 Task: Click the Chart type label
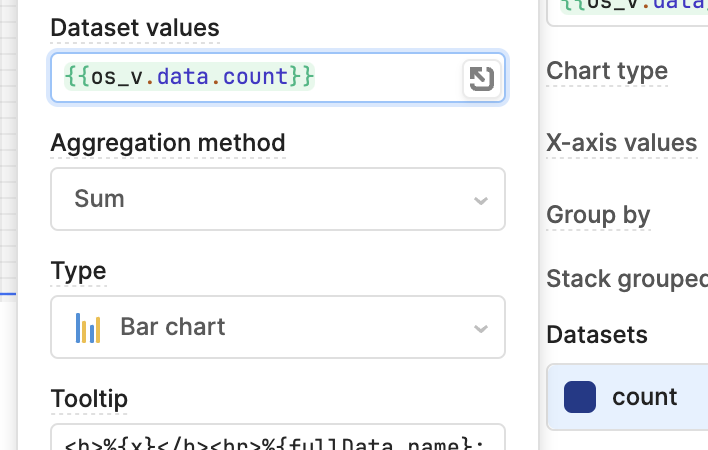(607, 71)
